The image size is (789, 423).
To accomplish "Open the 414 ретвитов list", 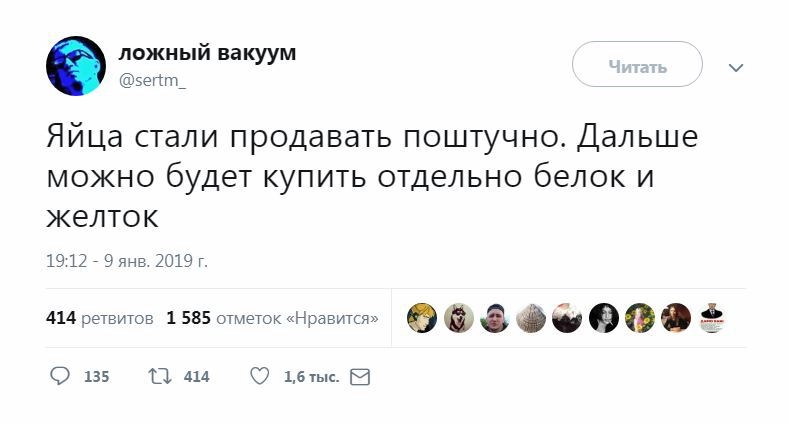I will pyautogui.click(x=100, y=318).
